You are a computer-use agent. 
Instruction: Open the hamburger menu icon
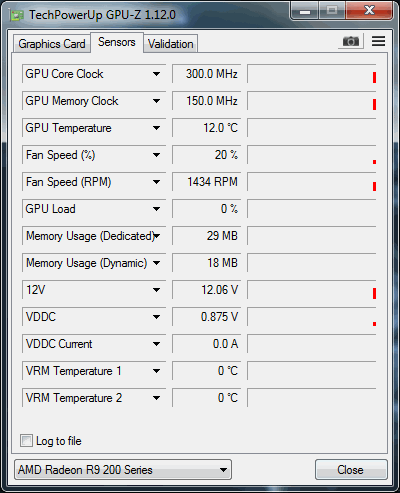378,41
